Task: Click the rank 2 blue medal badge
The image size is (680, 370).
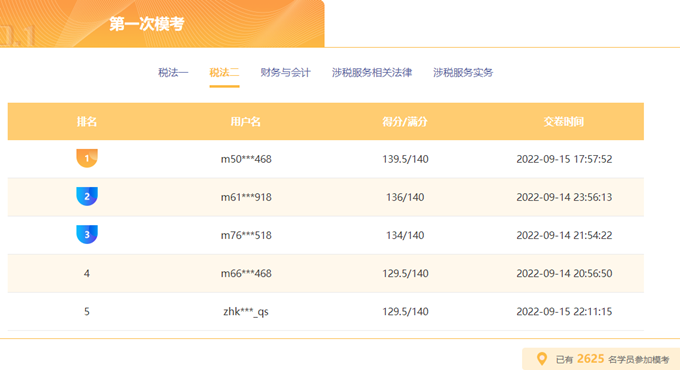Action: click(x=87, y=196)
